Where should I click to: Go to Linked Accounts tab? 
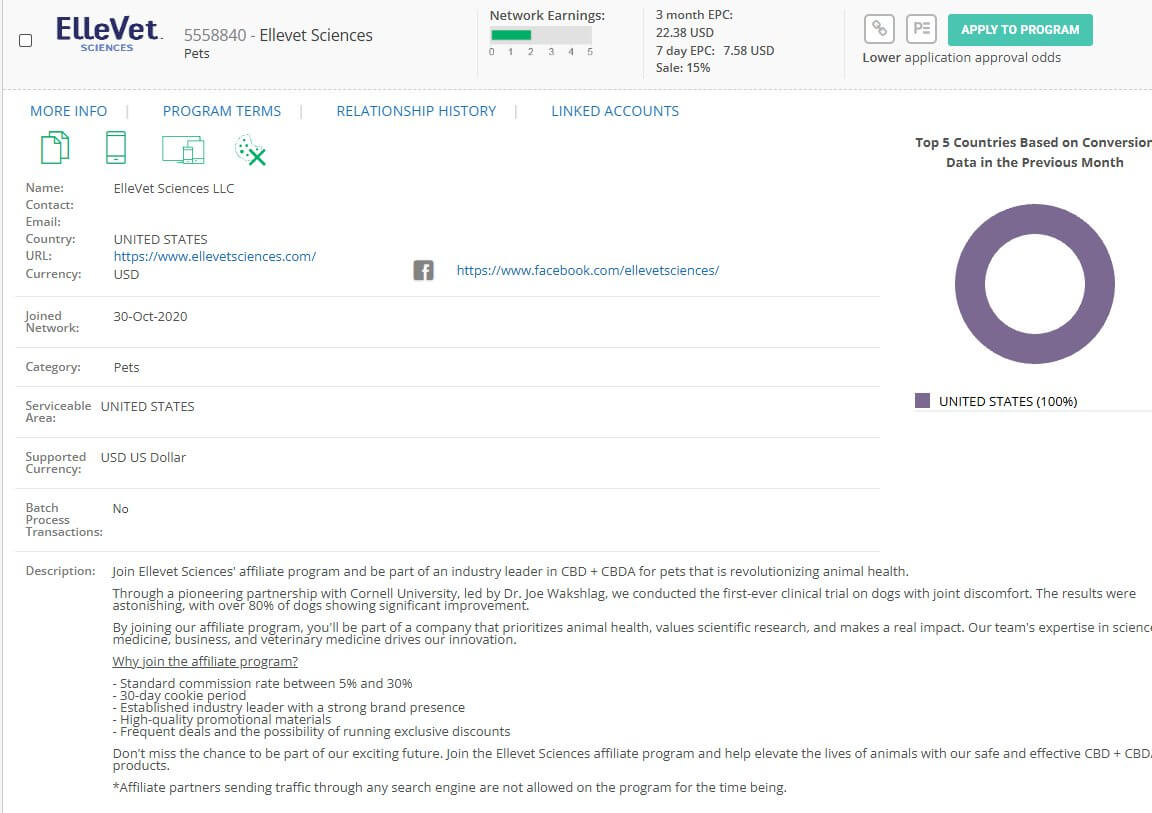[615, 111]
